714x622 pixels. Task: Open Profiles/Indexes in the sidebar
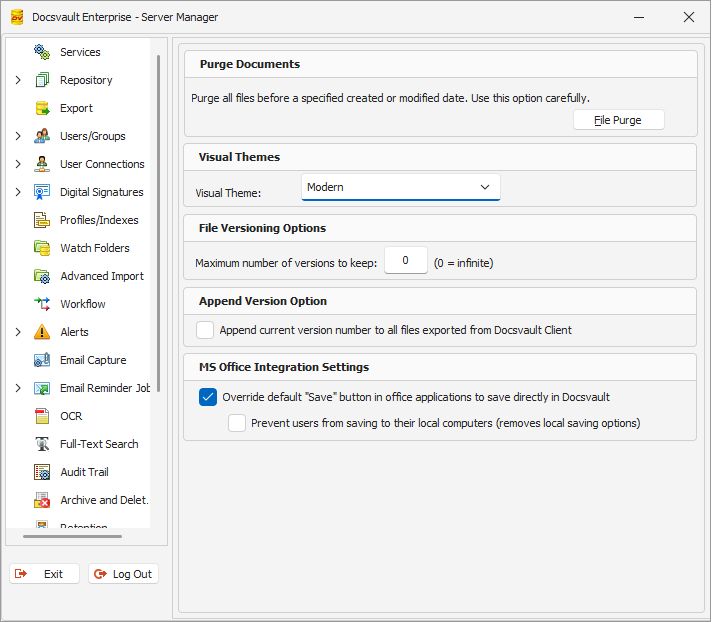click(x=99, y=220)
